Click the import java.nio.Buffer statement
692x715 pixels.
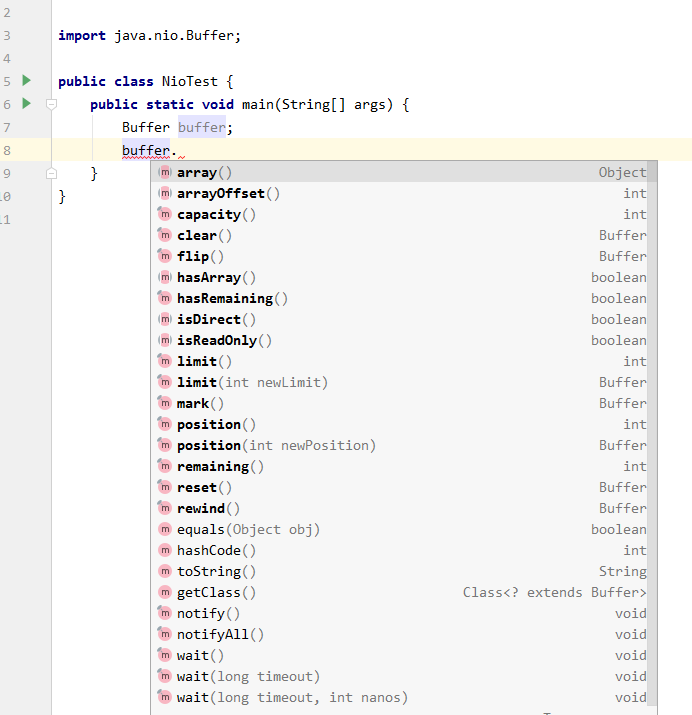[150, 36]
